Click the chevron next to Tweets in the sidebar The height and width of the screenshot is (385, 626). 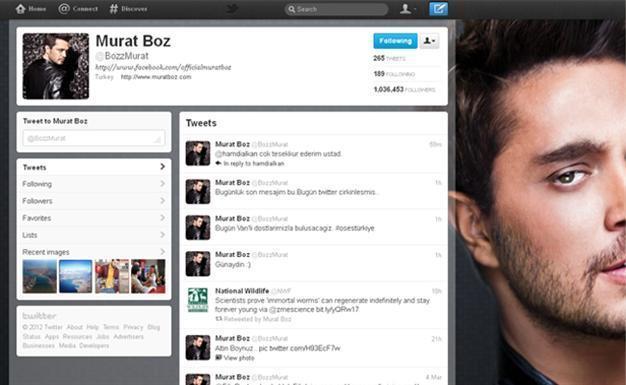click(162, 166)
